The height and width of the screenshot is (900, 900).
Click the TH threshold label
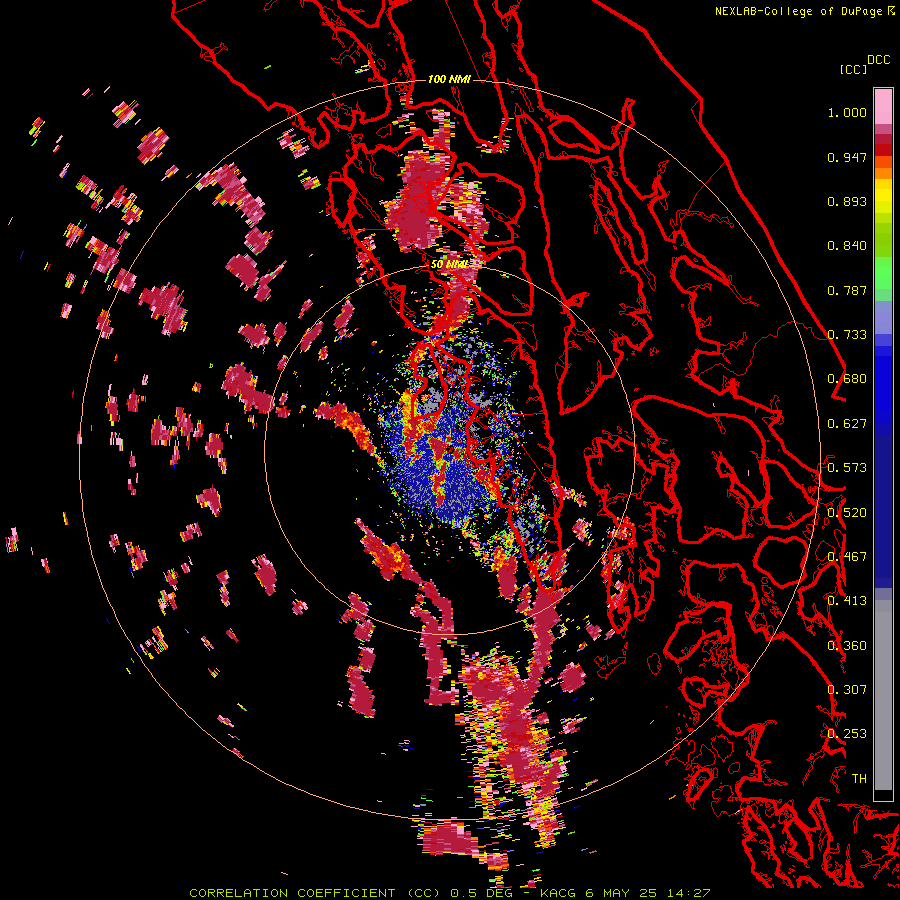tap(859, 779)
